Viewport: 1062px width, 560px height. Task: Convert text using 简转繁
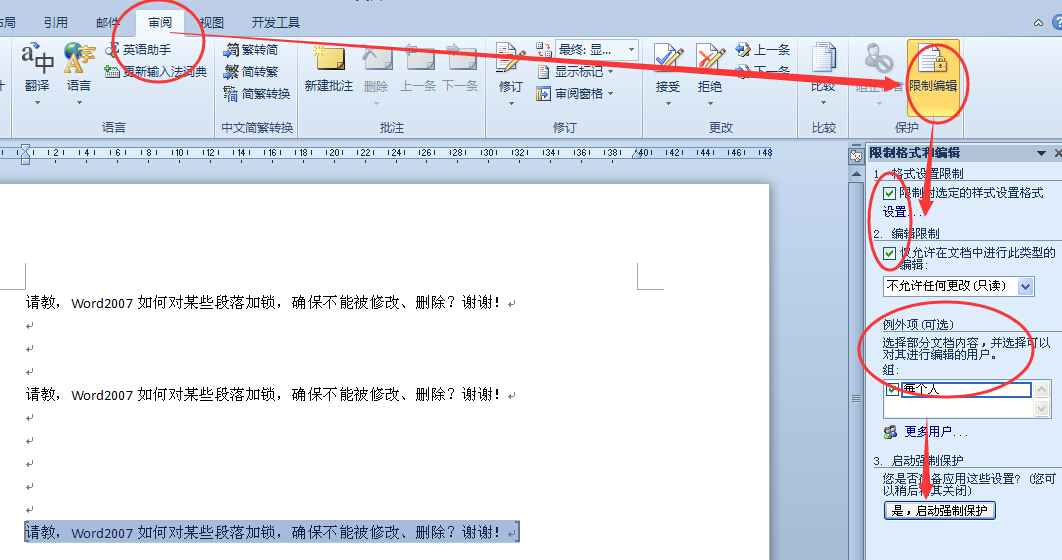(251, 71)
